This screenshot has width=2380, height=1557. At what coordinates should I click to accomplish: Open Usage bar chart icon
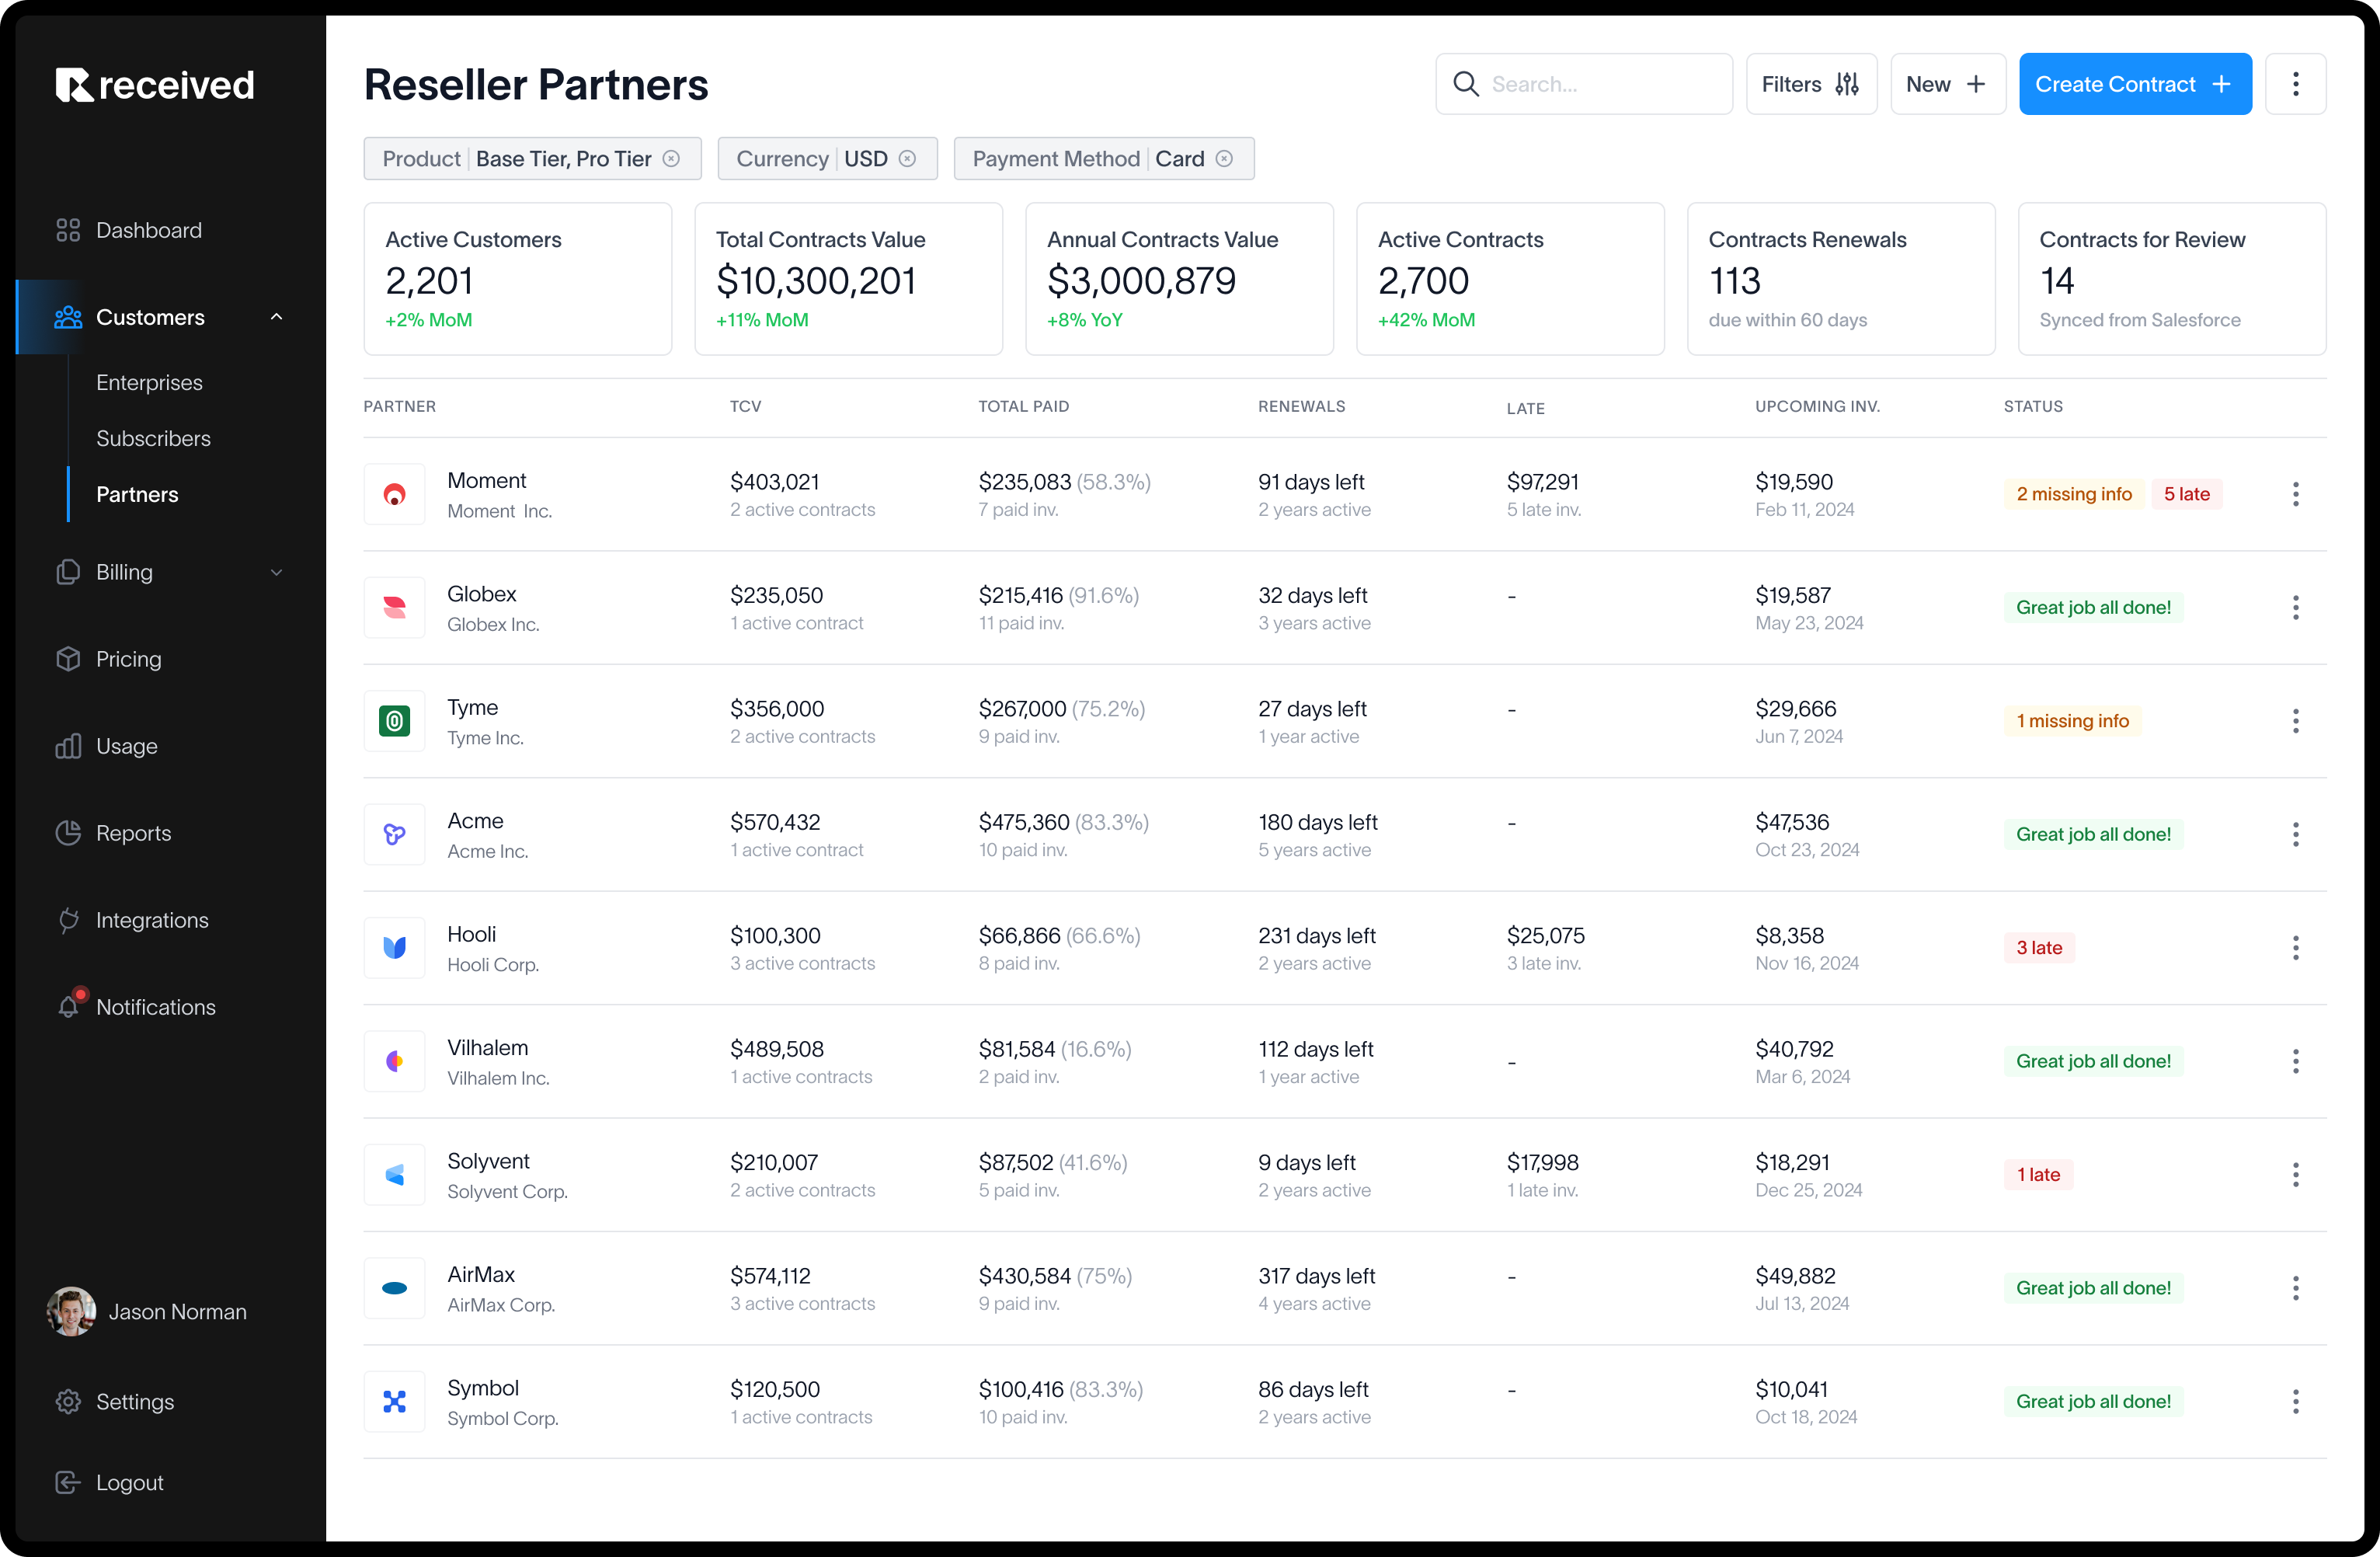[x=68, y=746]
